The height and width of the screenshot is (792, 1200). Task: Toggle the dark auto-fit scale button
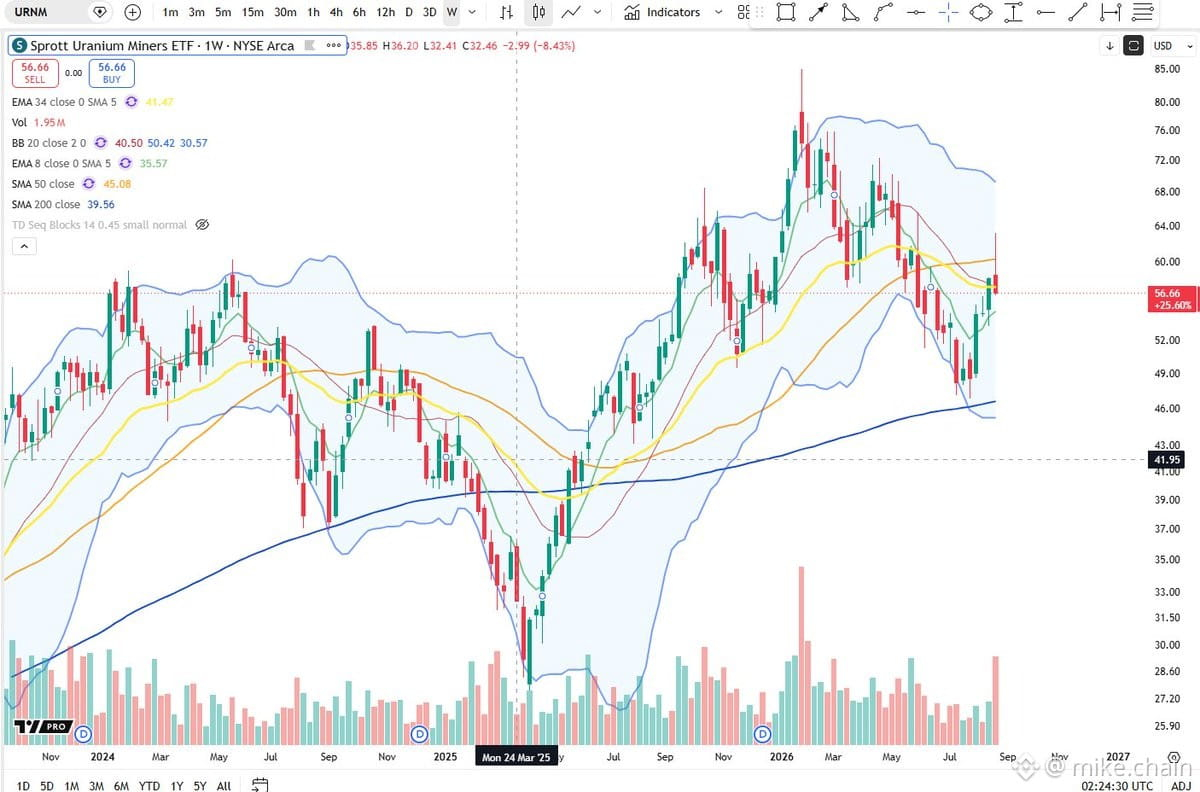pos(1133,46)
